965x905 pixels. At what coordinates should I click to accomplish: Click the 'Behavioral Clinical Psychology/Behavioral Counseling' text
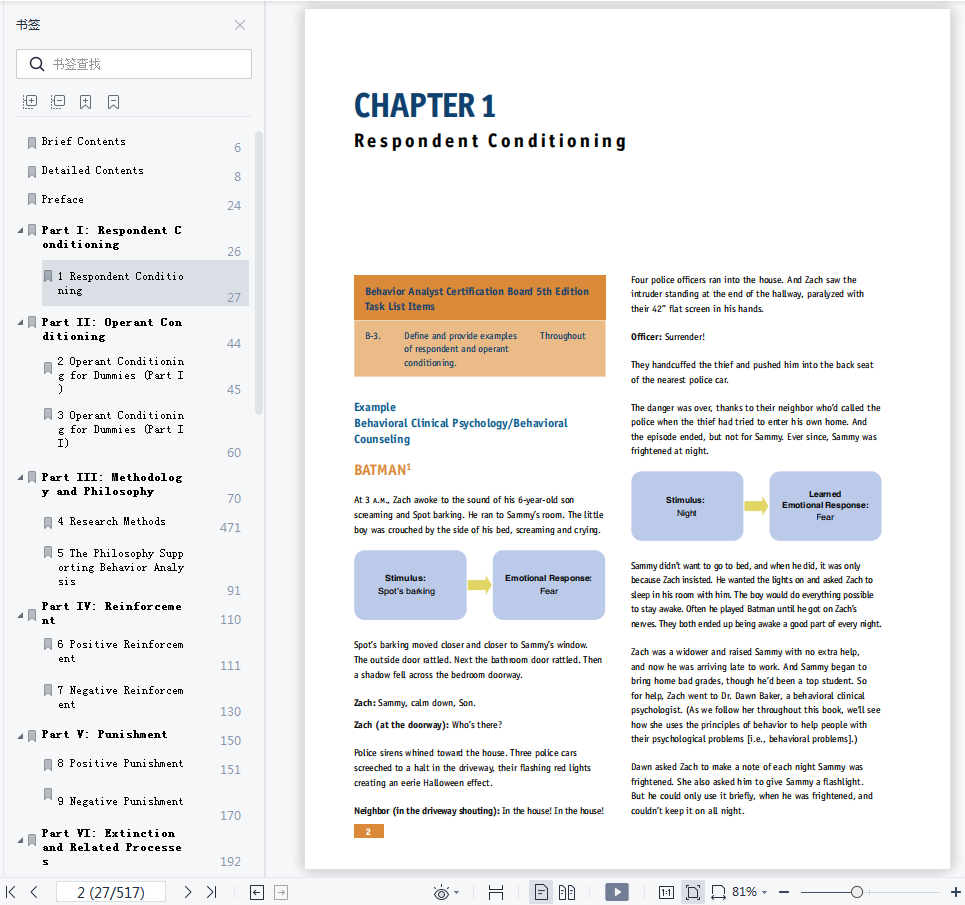460,431
